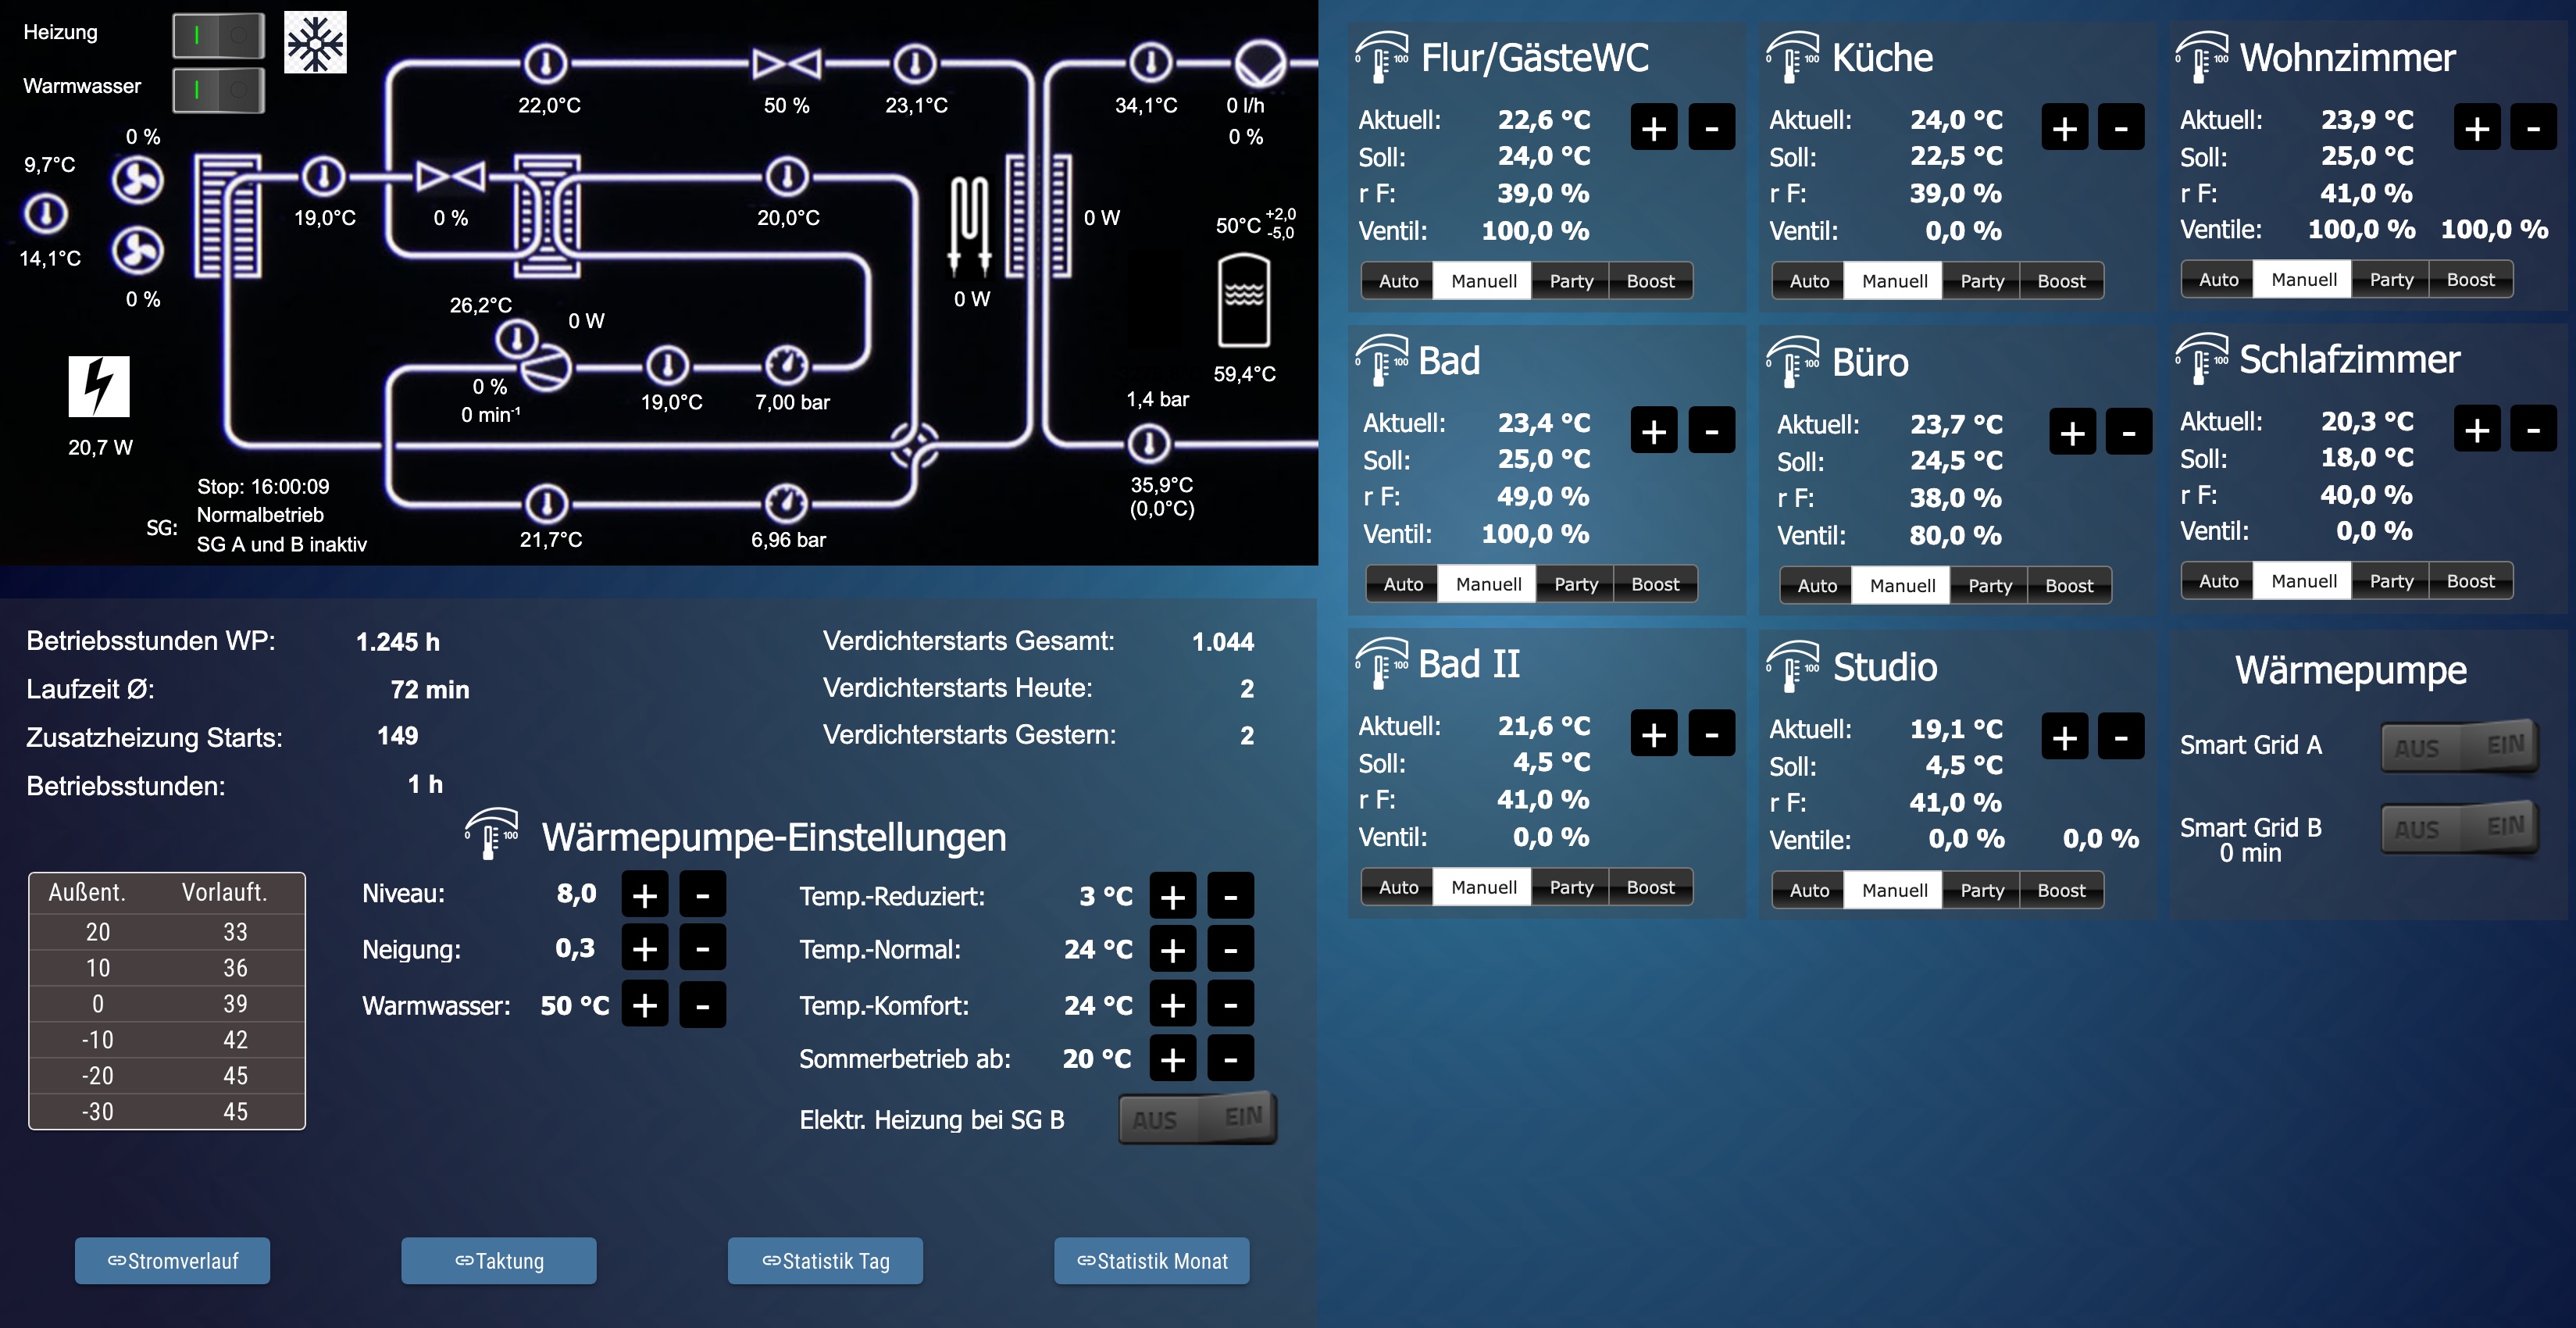Select Party mode for Büro
This screenshot has height=1328, width=2576.
point(1989,586)
